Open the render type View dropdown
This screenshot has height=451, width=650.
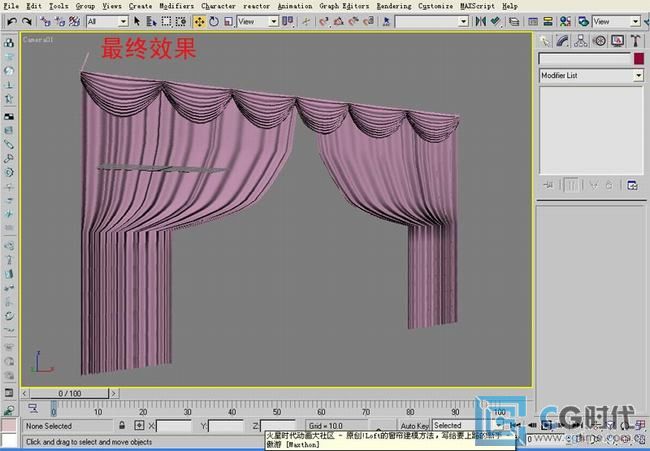(x=616, y=21)
